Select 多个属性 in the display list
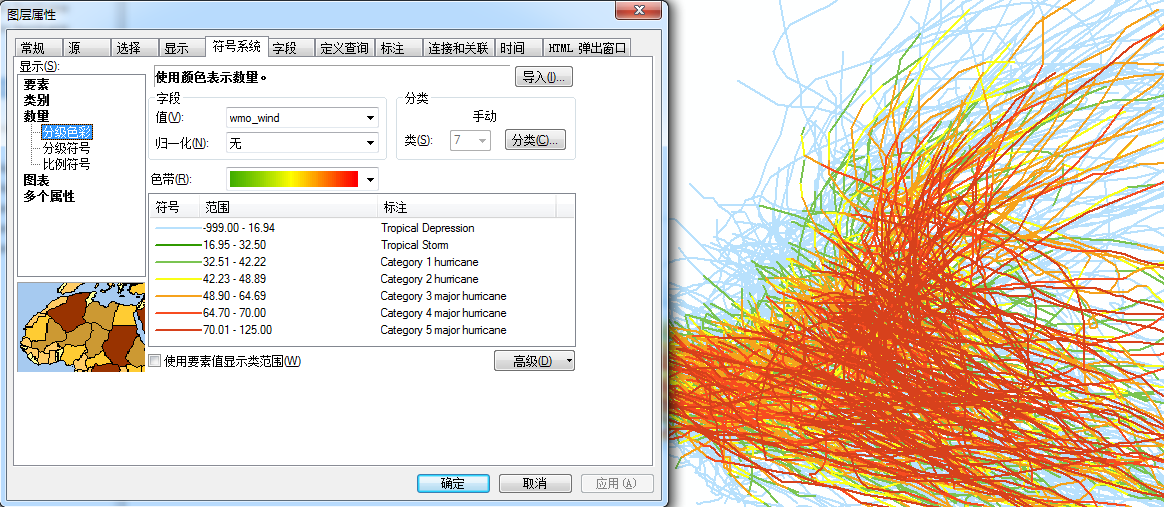The height and width of the screenshot is (507, 1164). click(49, 197)
